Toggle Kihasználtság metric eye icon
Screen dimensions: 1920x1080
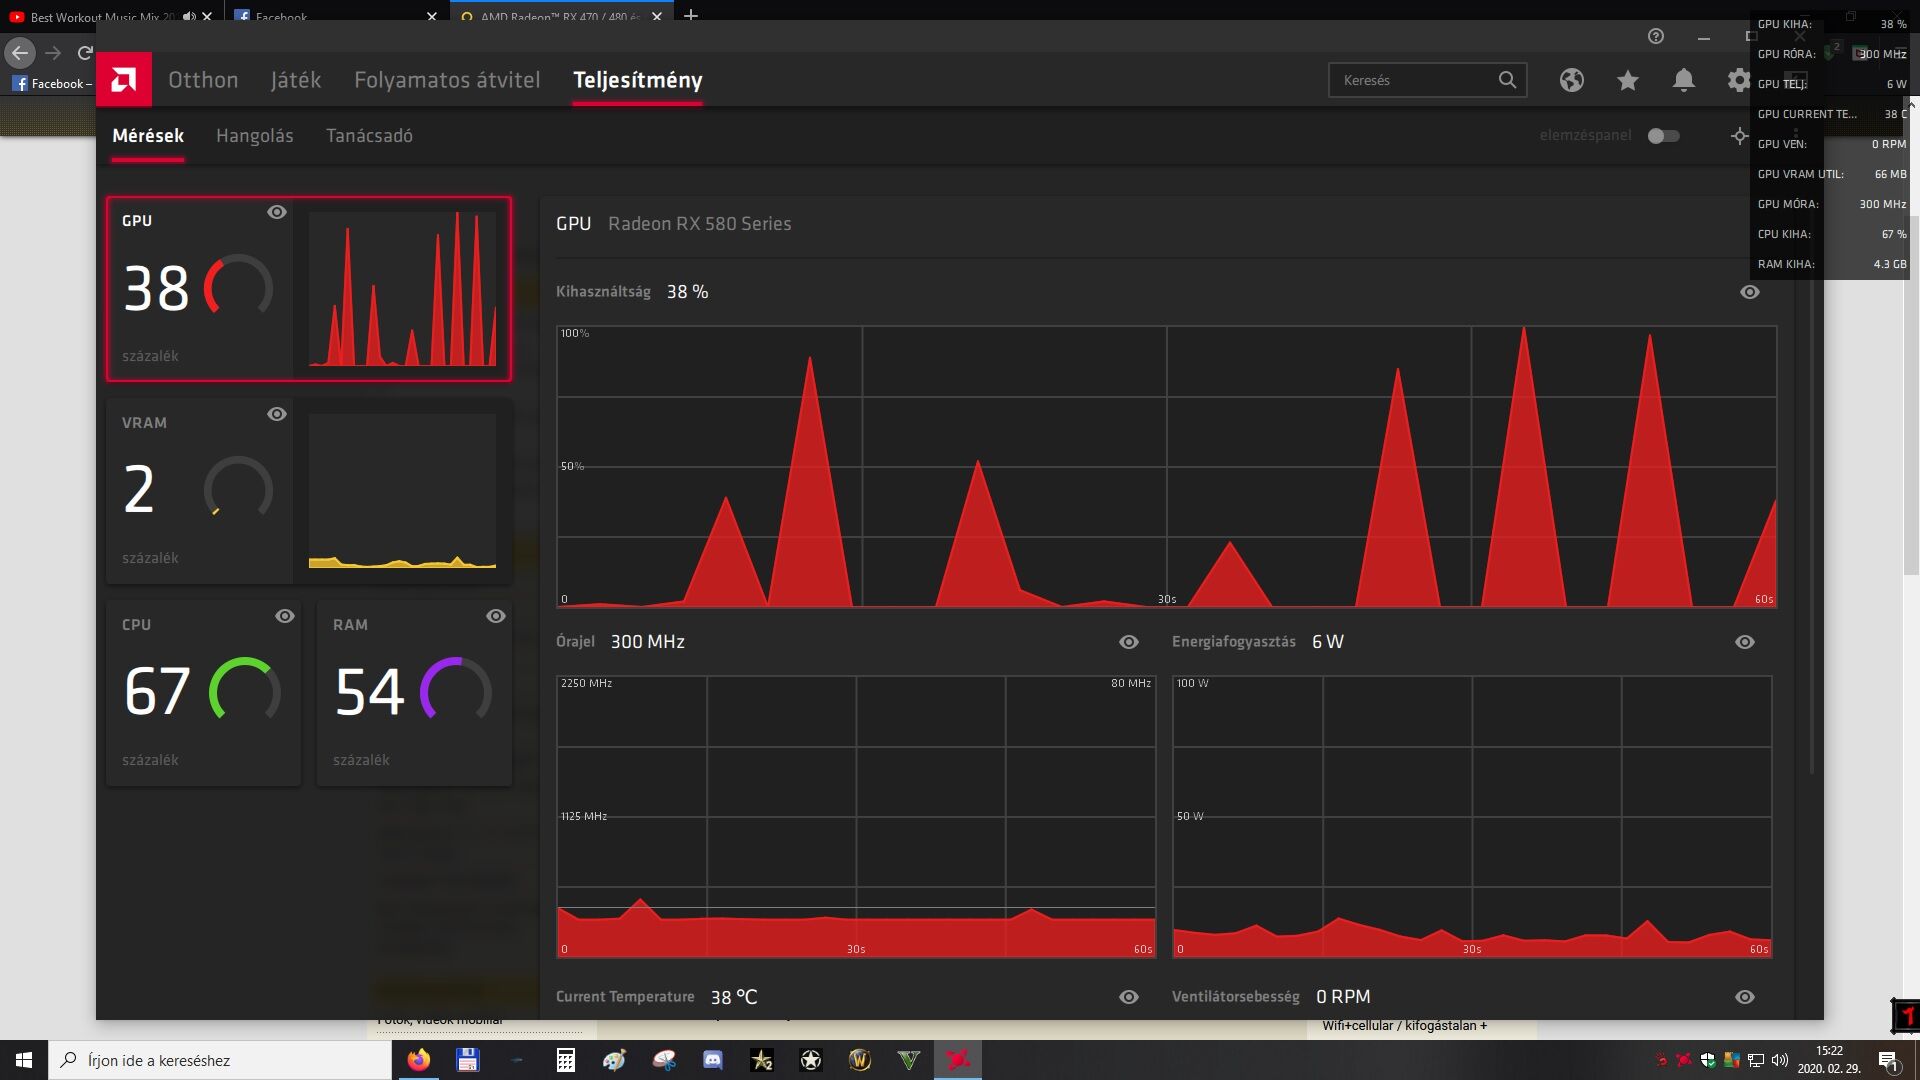click(1750, 292)
